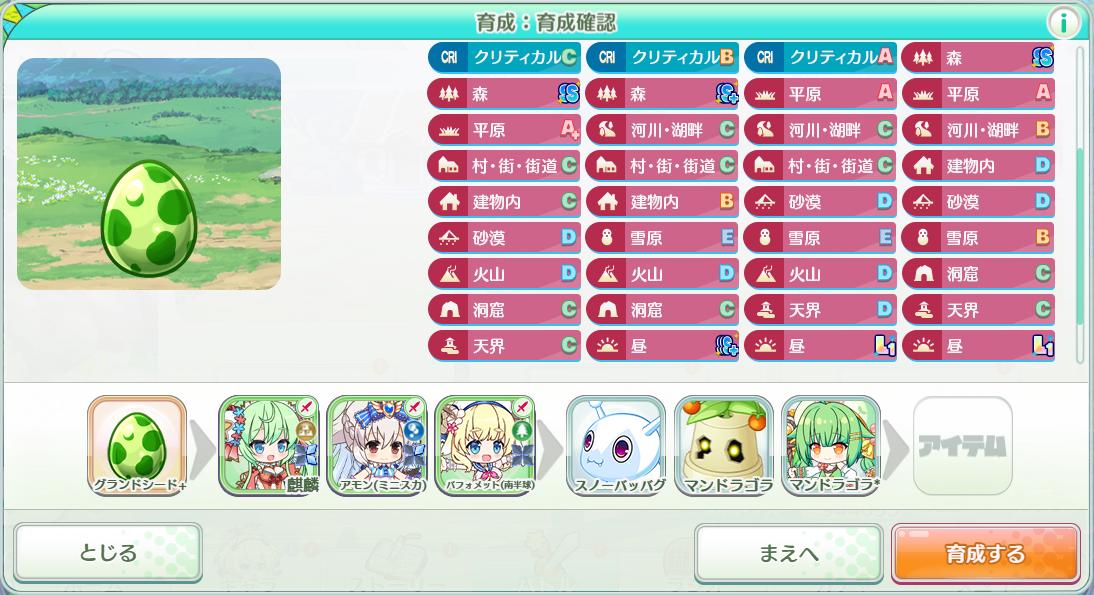The width and height of the screenshot is (1094, 595).
Task: Select the スノーバッグ monster icon
Action: point(617,446)
